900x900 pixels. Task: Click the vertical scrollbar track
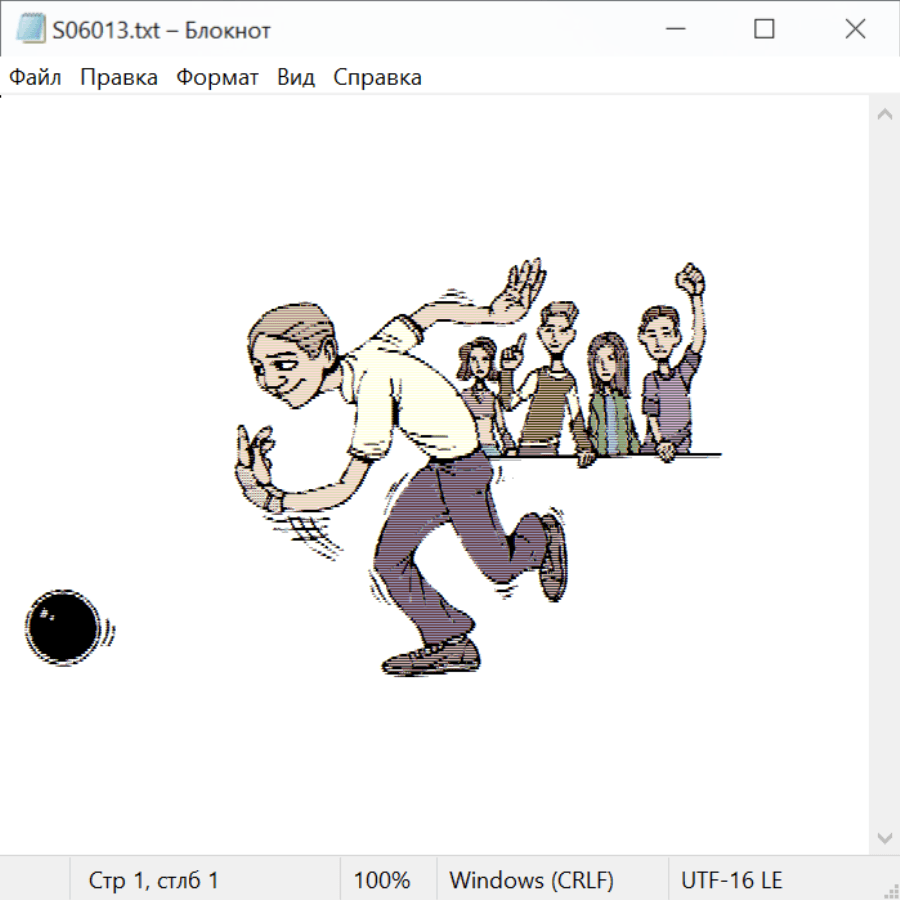pyautogui.click(x=884, y=475)
